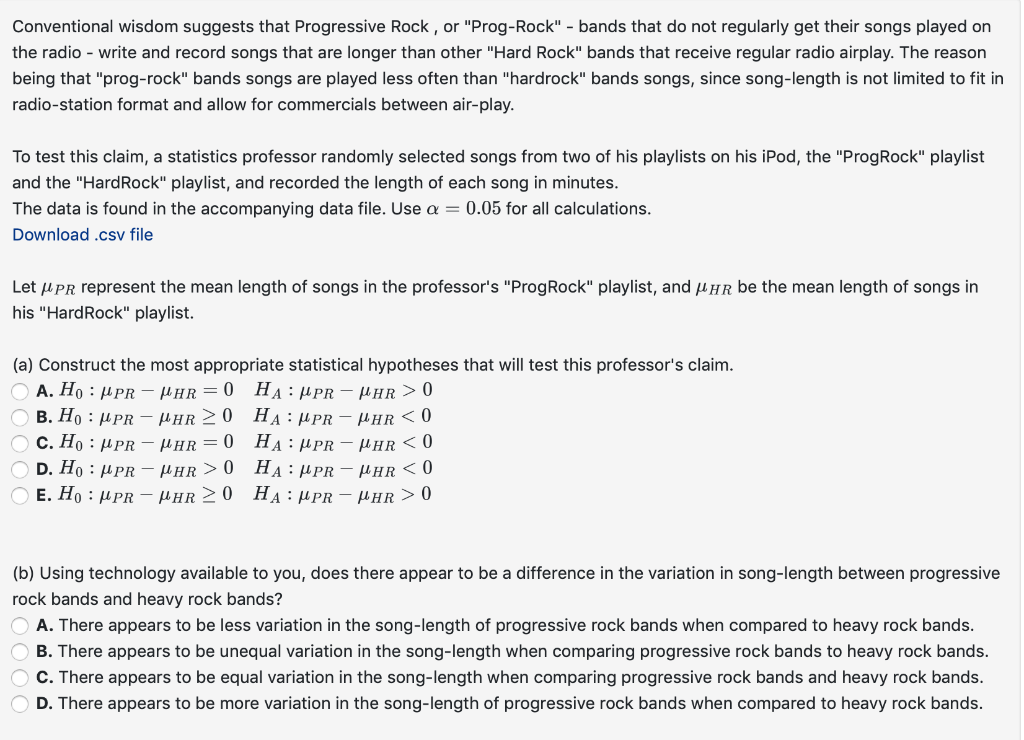Choose the hypothesis with HA: μPR − μHR > 0
This screenshot has height=740, width=1024.
click(x=19, y=391)
